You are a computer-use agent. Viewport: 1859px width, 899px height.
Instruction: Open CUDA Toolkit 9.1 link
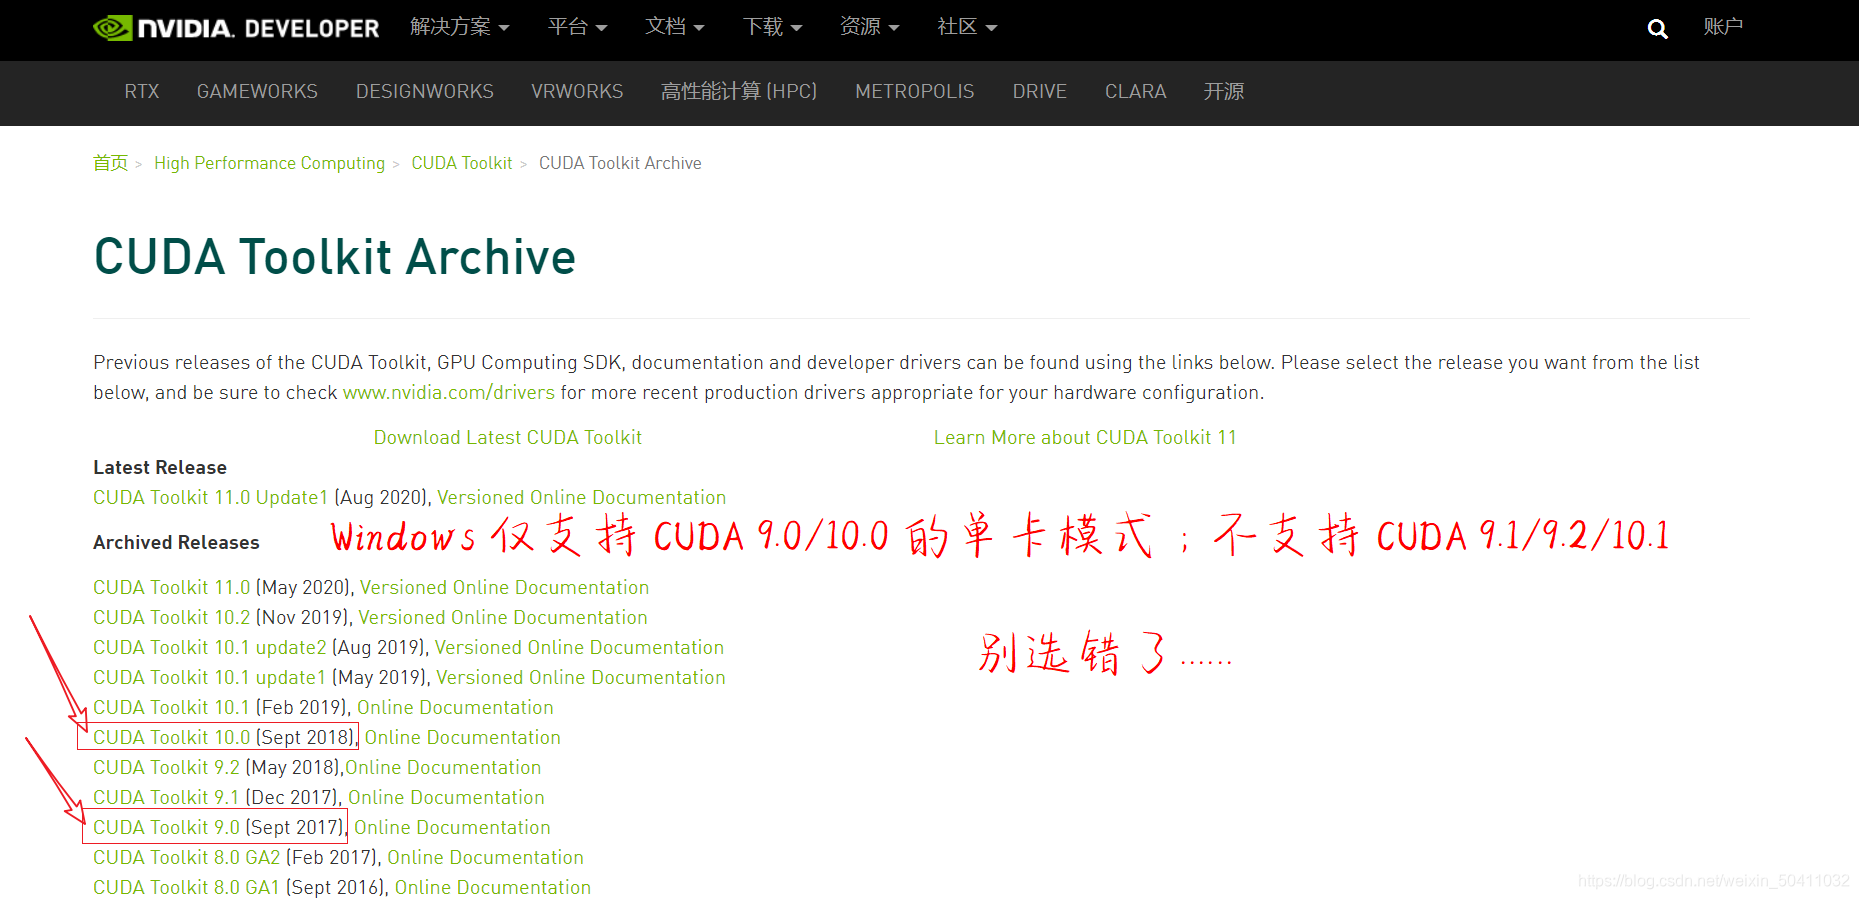[x=167, y=797]
